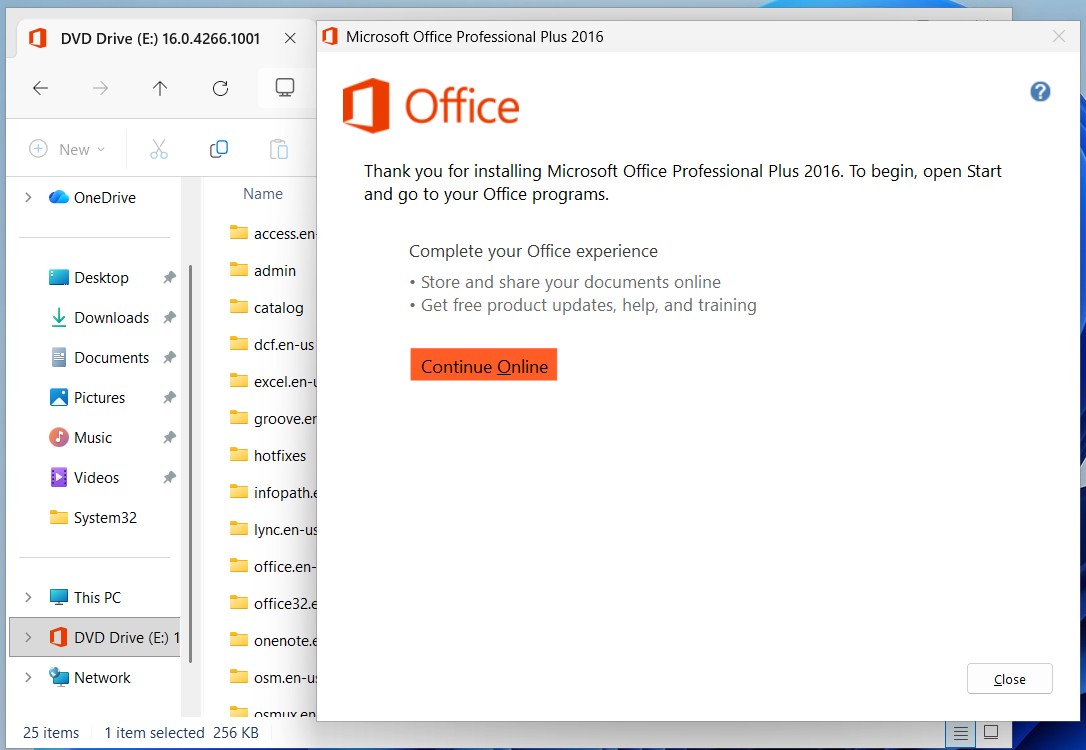Expand This PC in navigation pane
This screenshot has width=1086, height=750.
coord(28,598)
